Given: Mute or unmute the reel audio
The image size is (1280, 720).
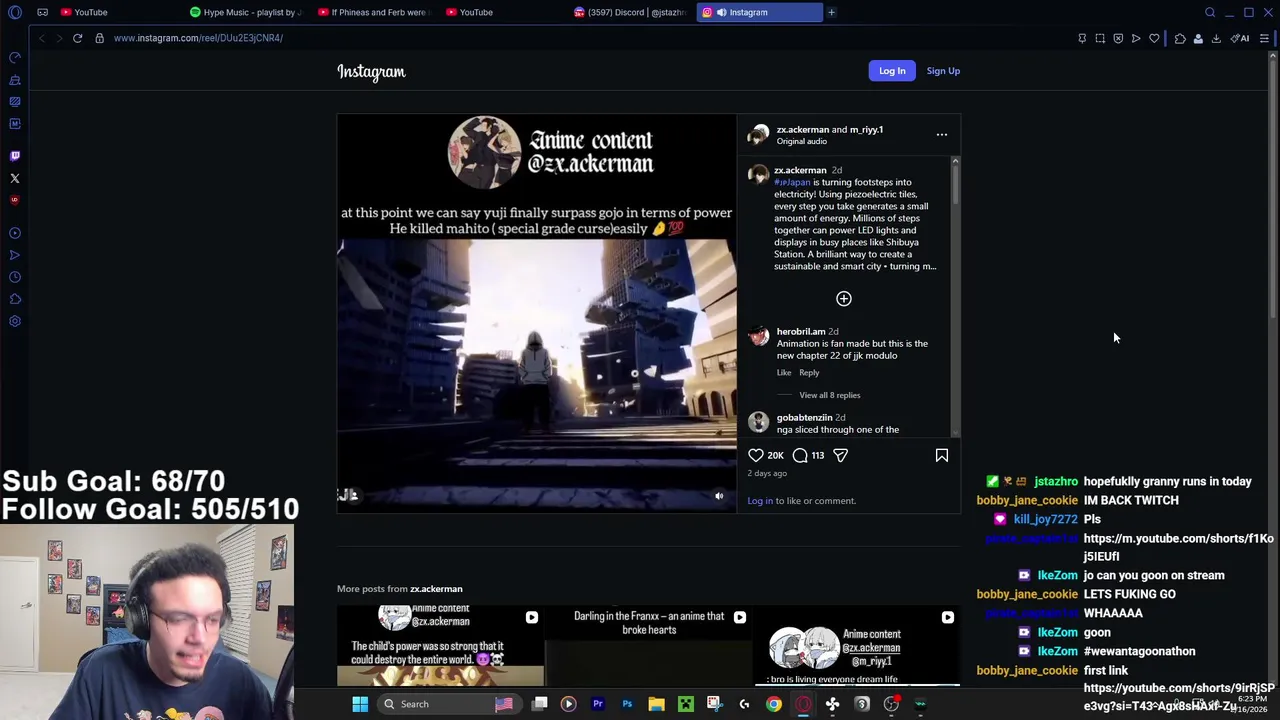Looking at the screenshot, I should pyautogui.click(x=719, y=496).
